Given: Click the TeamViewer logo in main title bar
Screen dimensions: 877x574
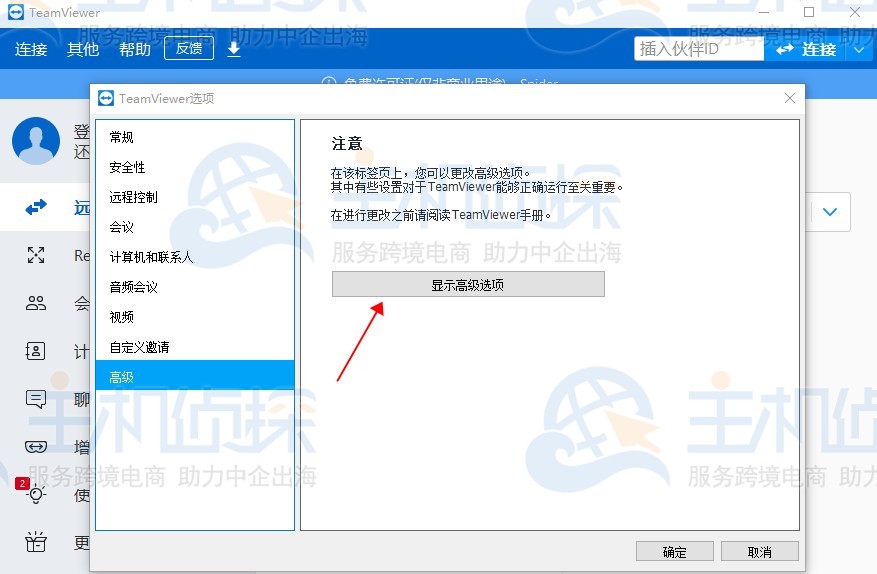Looking at the screenshot, I should click(16, 12).
